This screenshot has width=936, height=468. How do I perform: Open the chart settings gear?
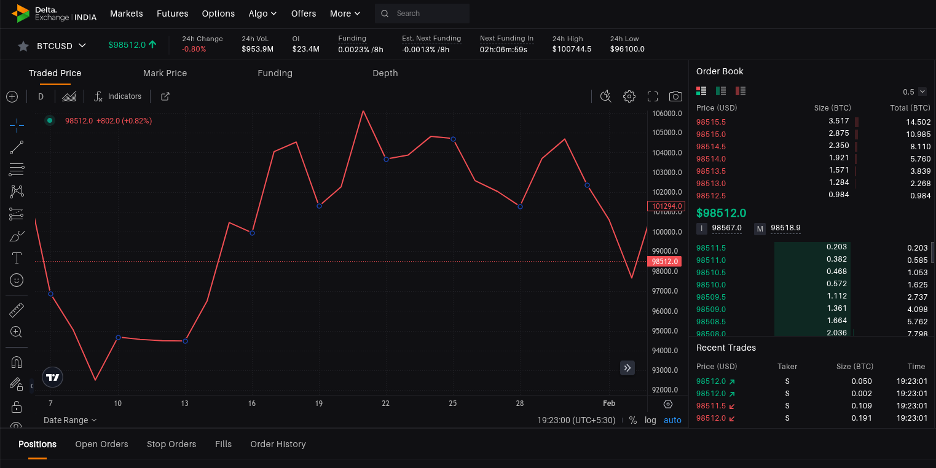coord(629,97)
